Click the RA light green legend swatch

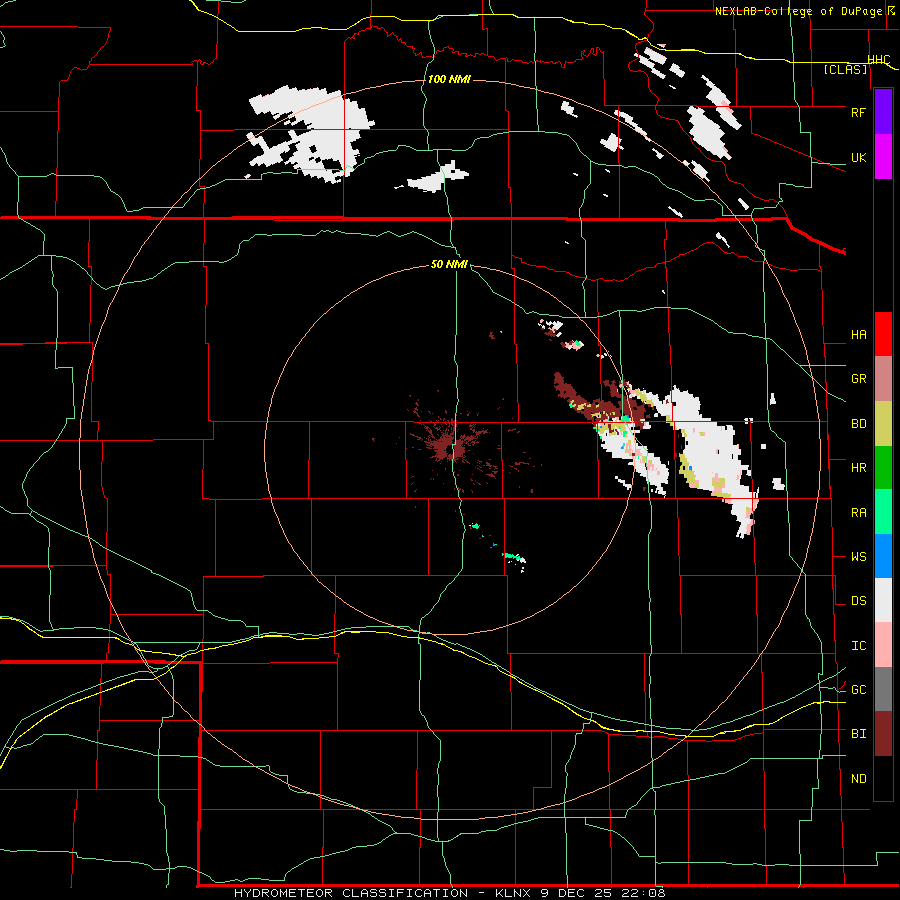click(883, 512)
